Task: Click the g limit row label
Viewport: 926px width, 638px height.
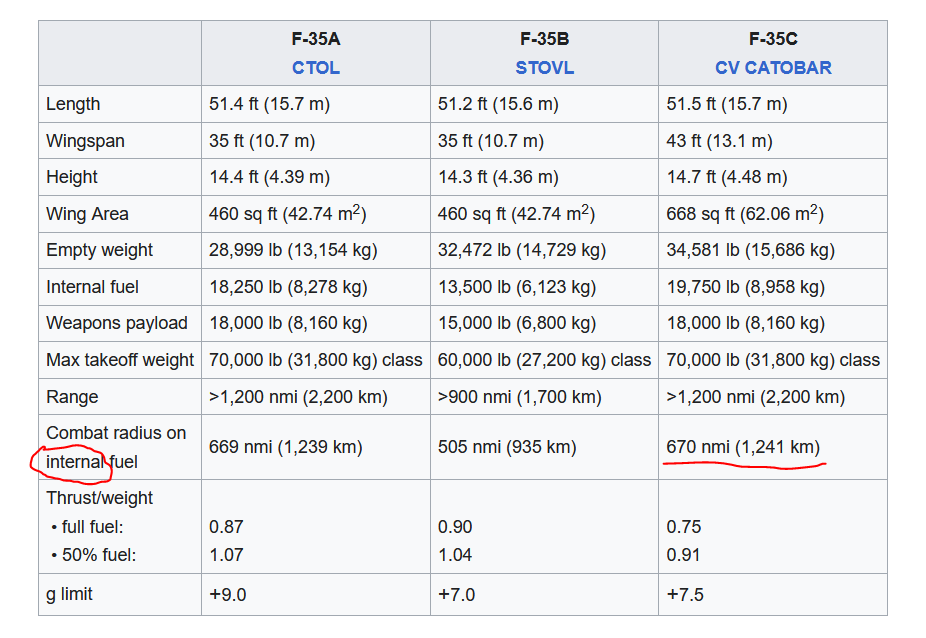Action: click(x=69, y=594)
